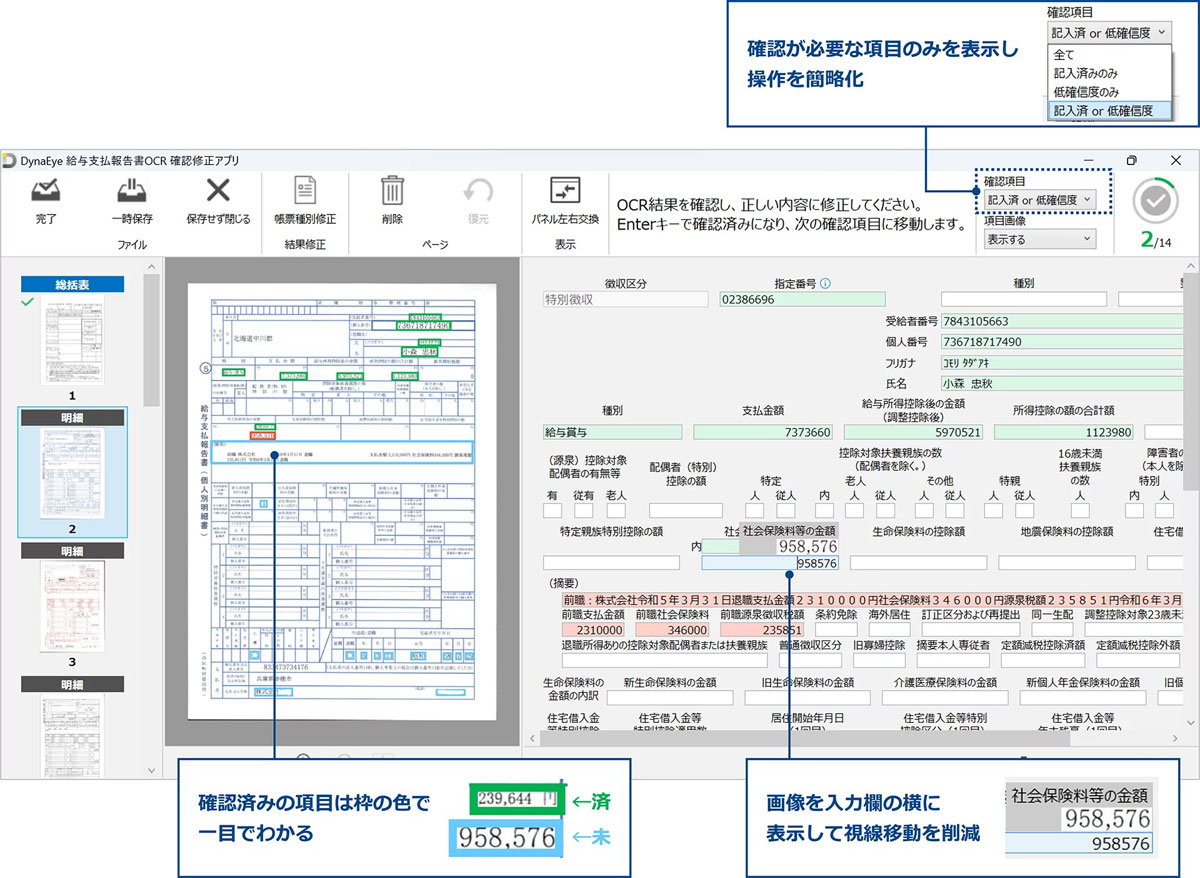Click the 削除 trash can icon

(392, 191)
